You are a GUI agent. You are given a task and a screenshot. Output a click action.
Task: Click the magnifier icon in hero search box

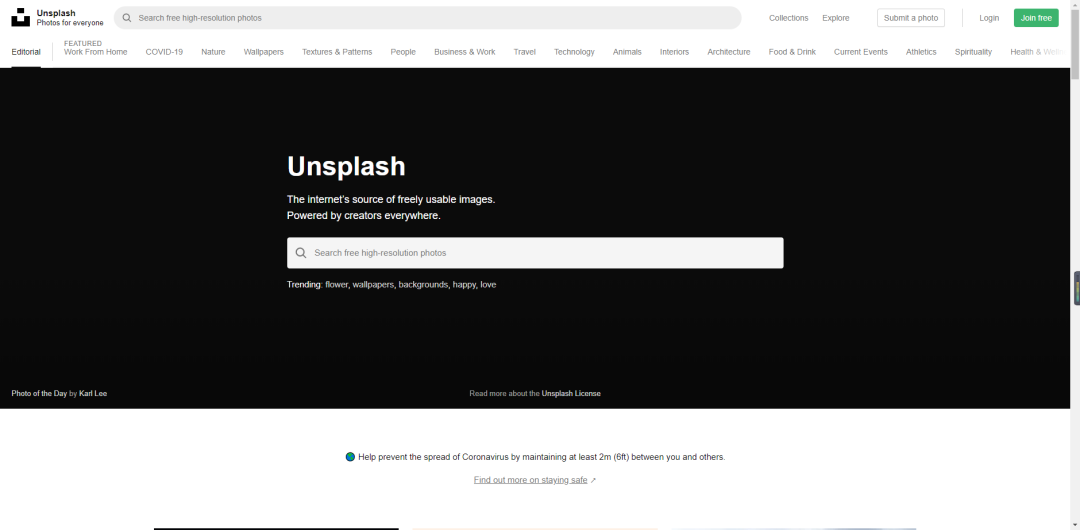[x=301, y=253]
